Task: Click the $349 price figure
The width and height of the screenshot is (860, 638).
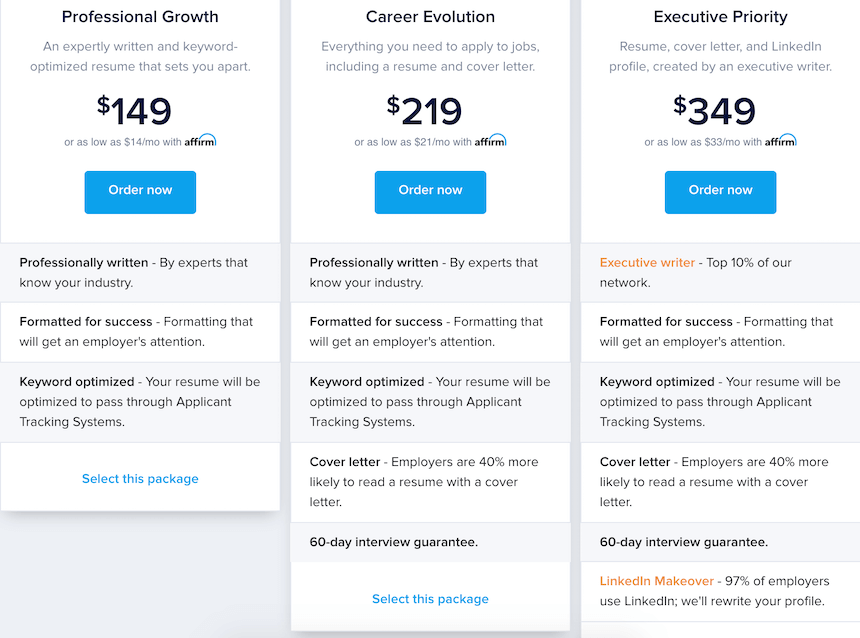Action: (715, 111)
